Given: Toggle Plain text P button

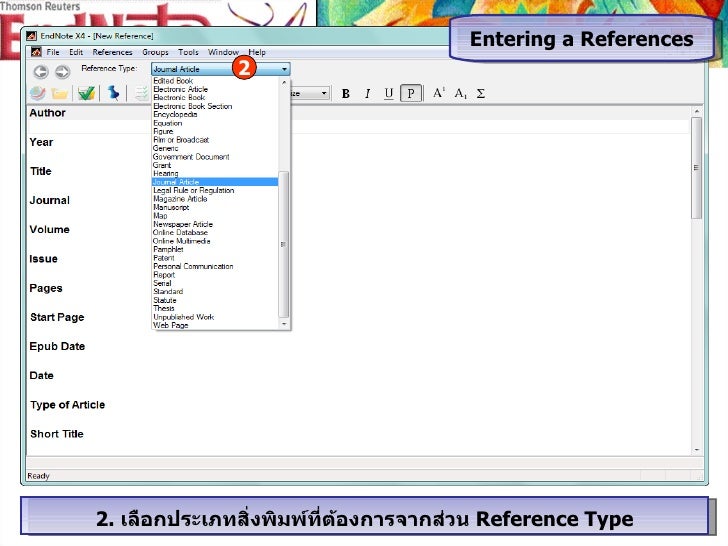Looking at the screenshot, I should pos(411,93).
